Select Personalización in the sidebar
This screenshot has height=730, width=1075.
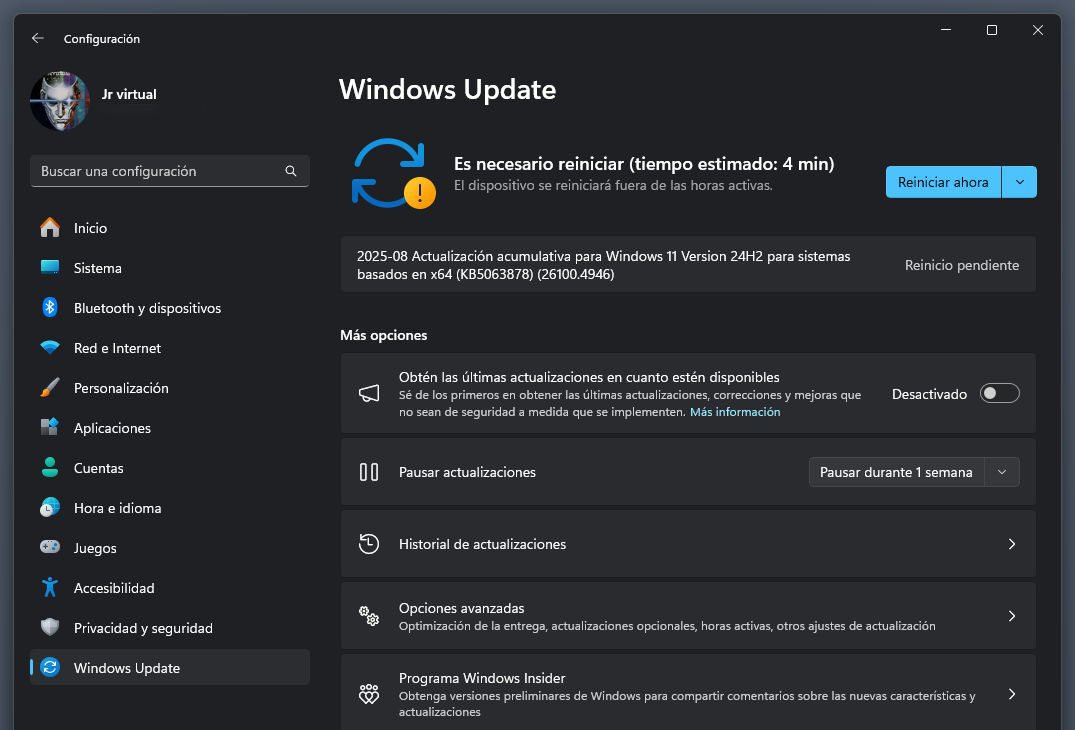[x=121, y=388]
